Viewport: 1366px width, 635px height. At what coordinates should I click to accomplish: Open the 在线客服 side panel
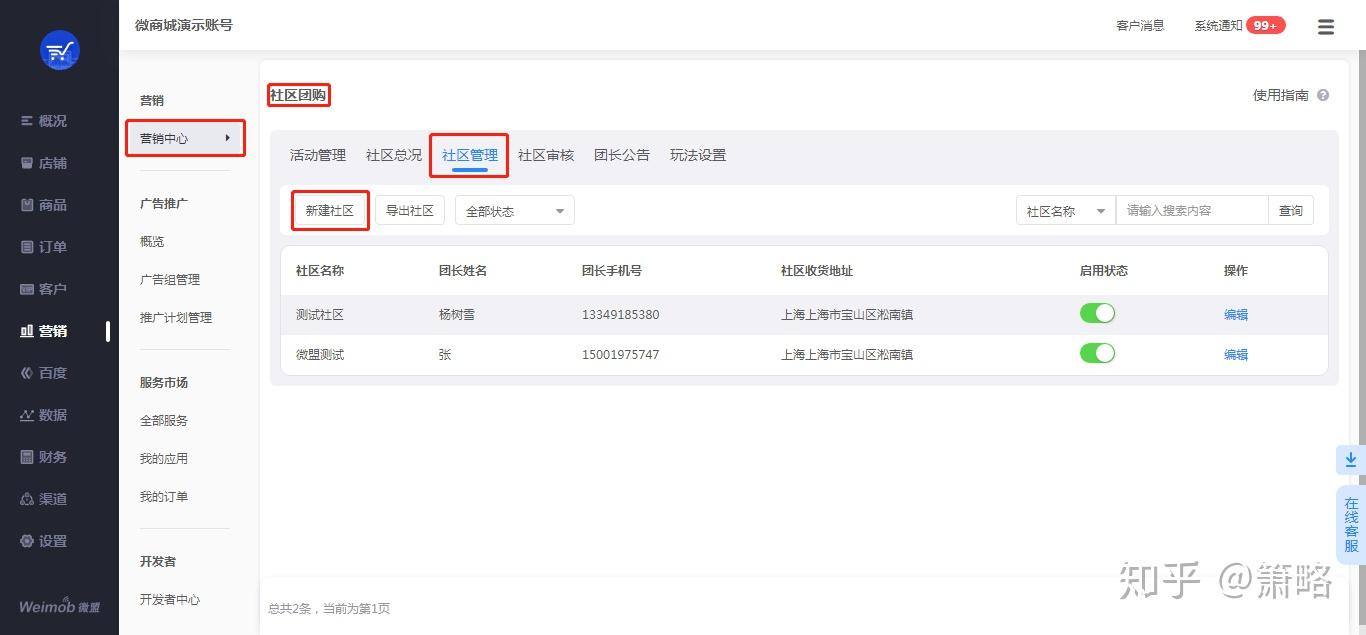pyautogui.click(x=1351, y=525)
